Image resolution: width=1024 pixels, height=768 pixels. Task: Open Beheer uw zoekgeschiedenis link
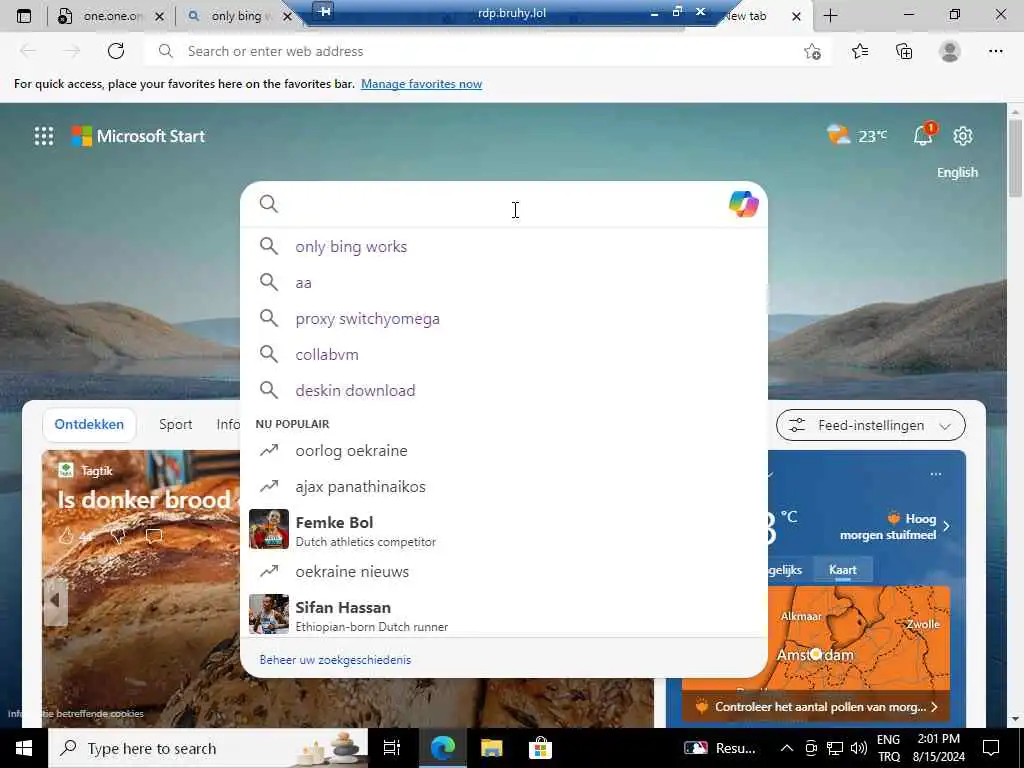pos(335,660)
